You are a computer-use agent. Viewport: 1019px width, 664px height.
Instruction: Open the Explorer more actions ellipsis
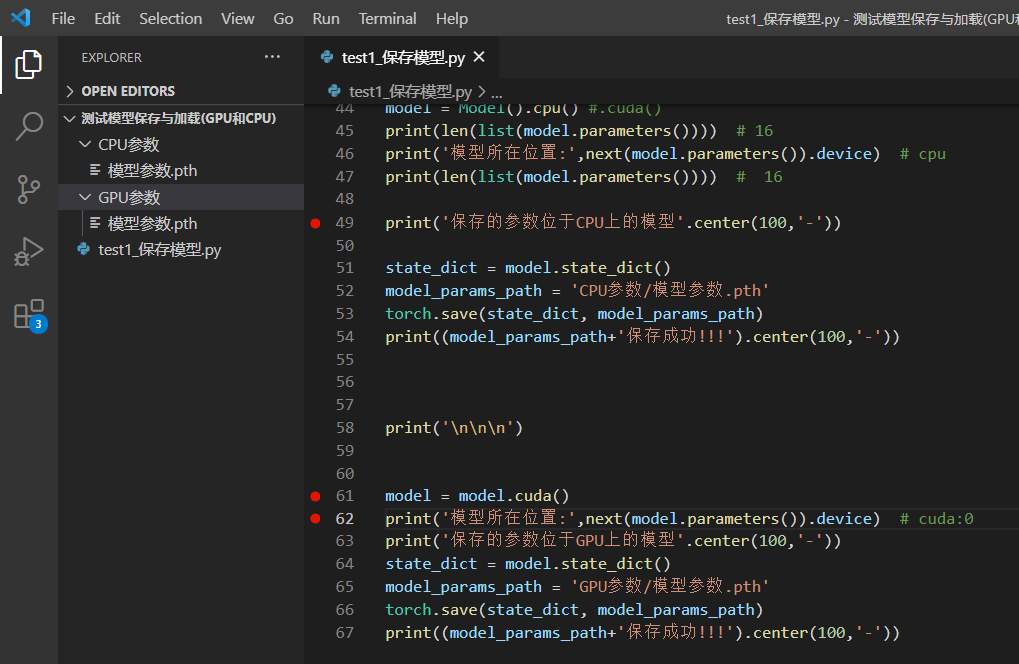point(272,57)
